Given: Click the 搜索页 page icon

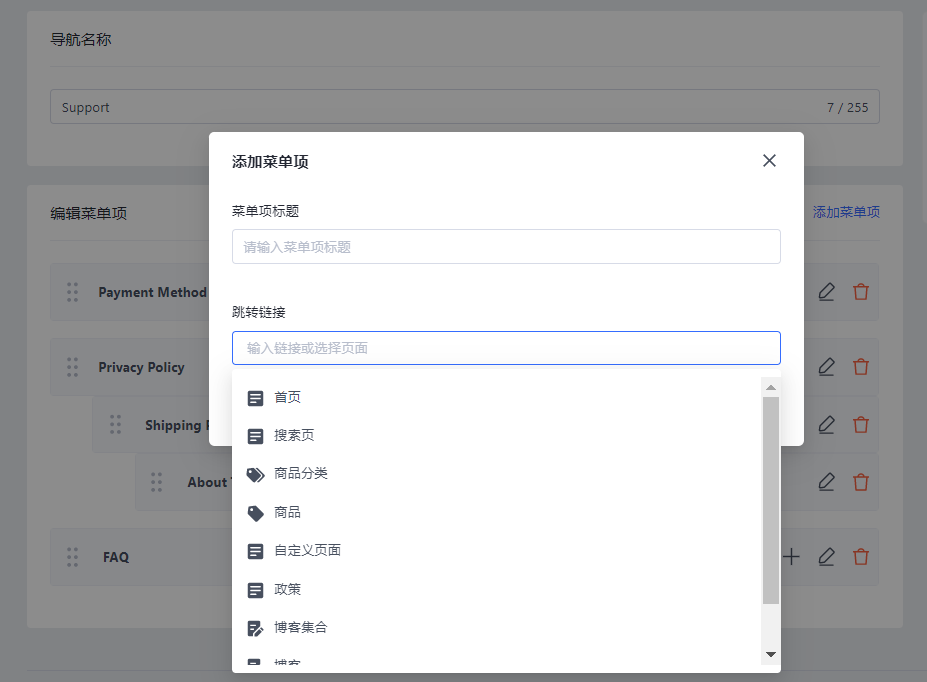Looking at the screenshot, I should [x=255, y=436].
